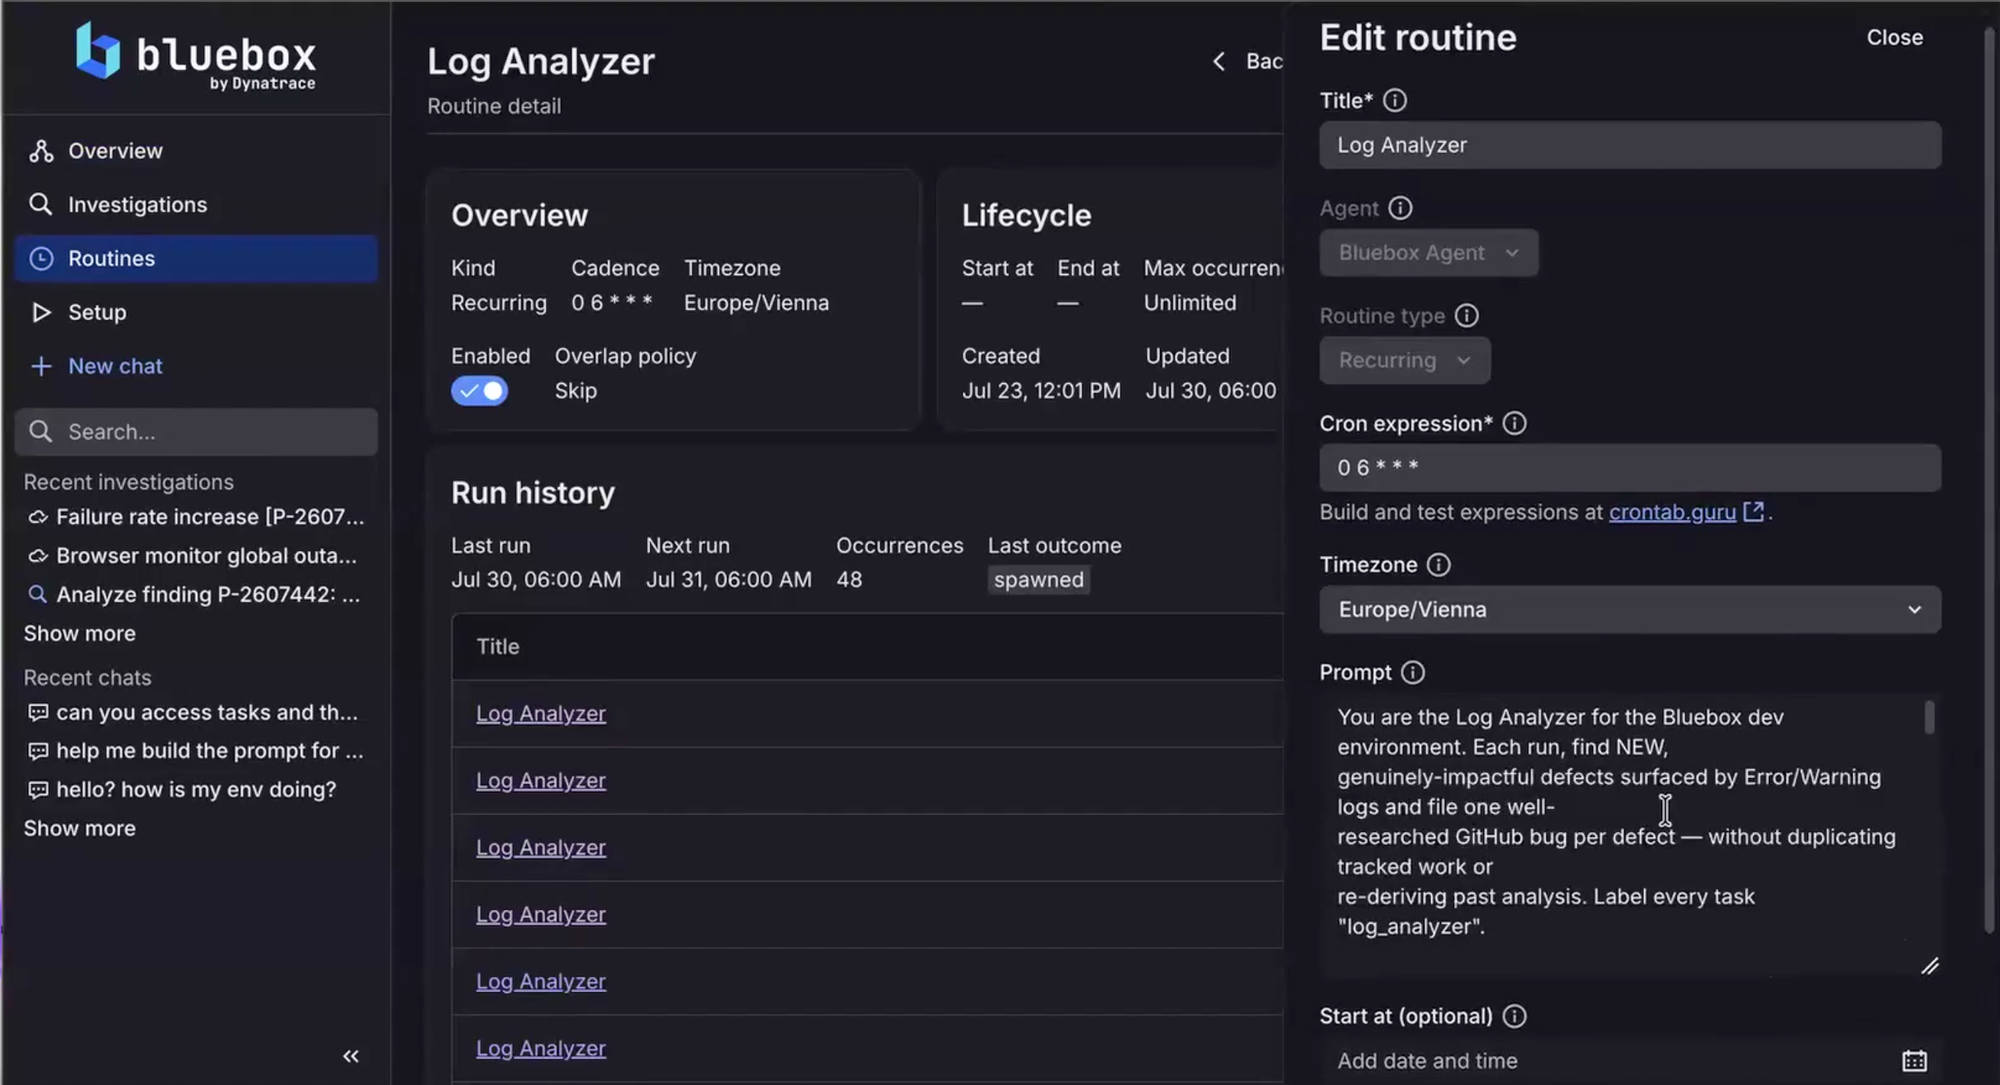Open the Europe/Vienna timezone dropdown
The height and width of the screenshot is (1085, 2000).
click(x=1630, y=610)
